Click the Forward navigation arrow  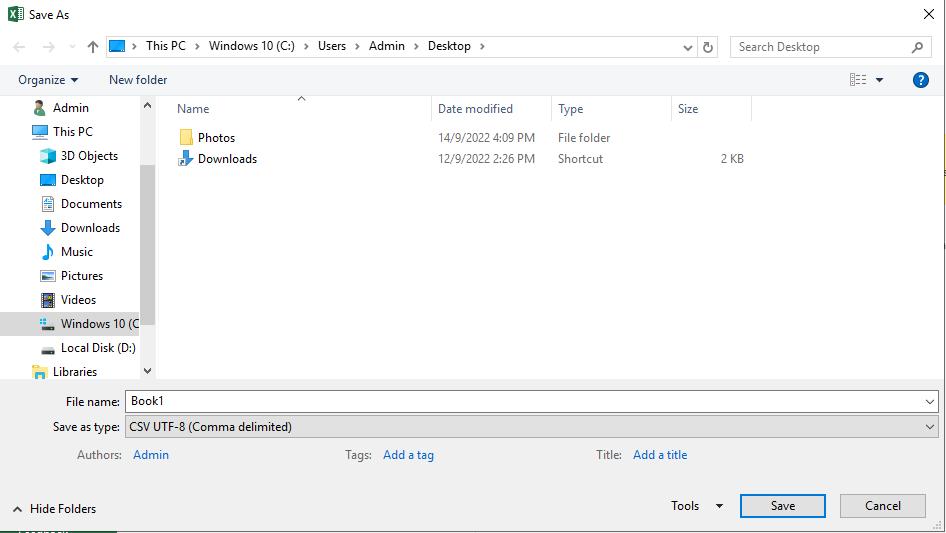click(49, 46)
